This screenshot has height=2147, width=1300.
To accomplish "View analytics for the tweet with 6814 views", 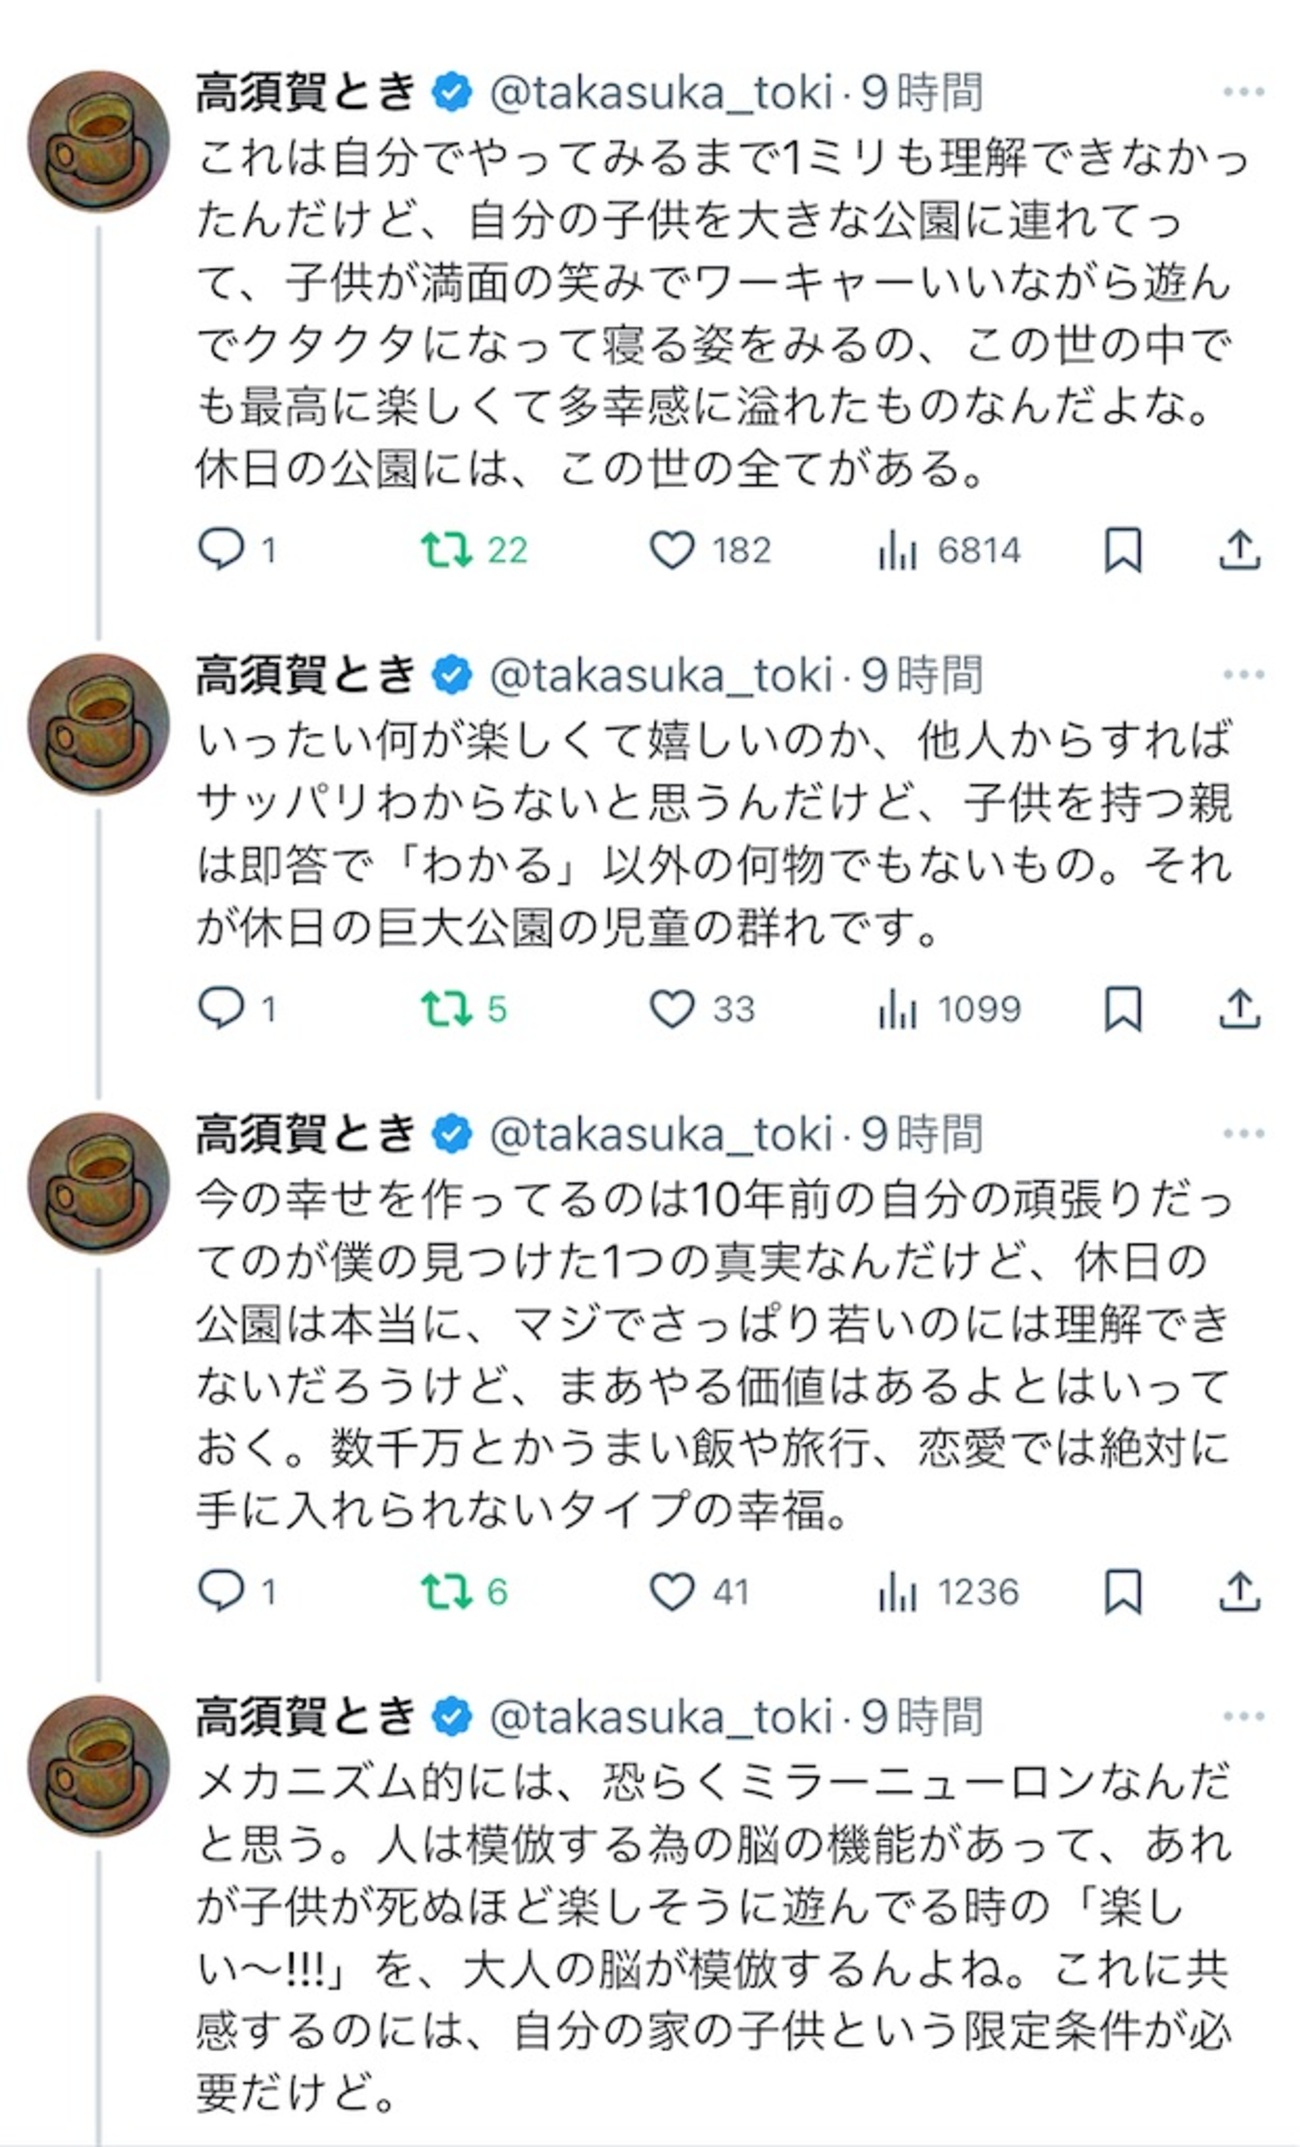I will (x=897, y=550).
